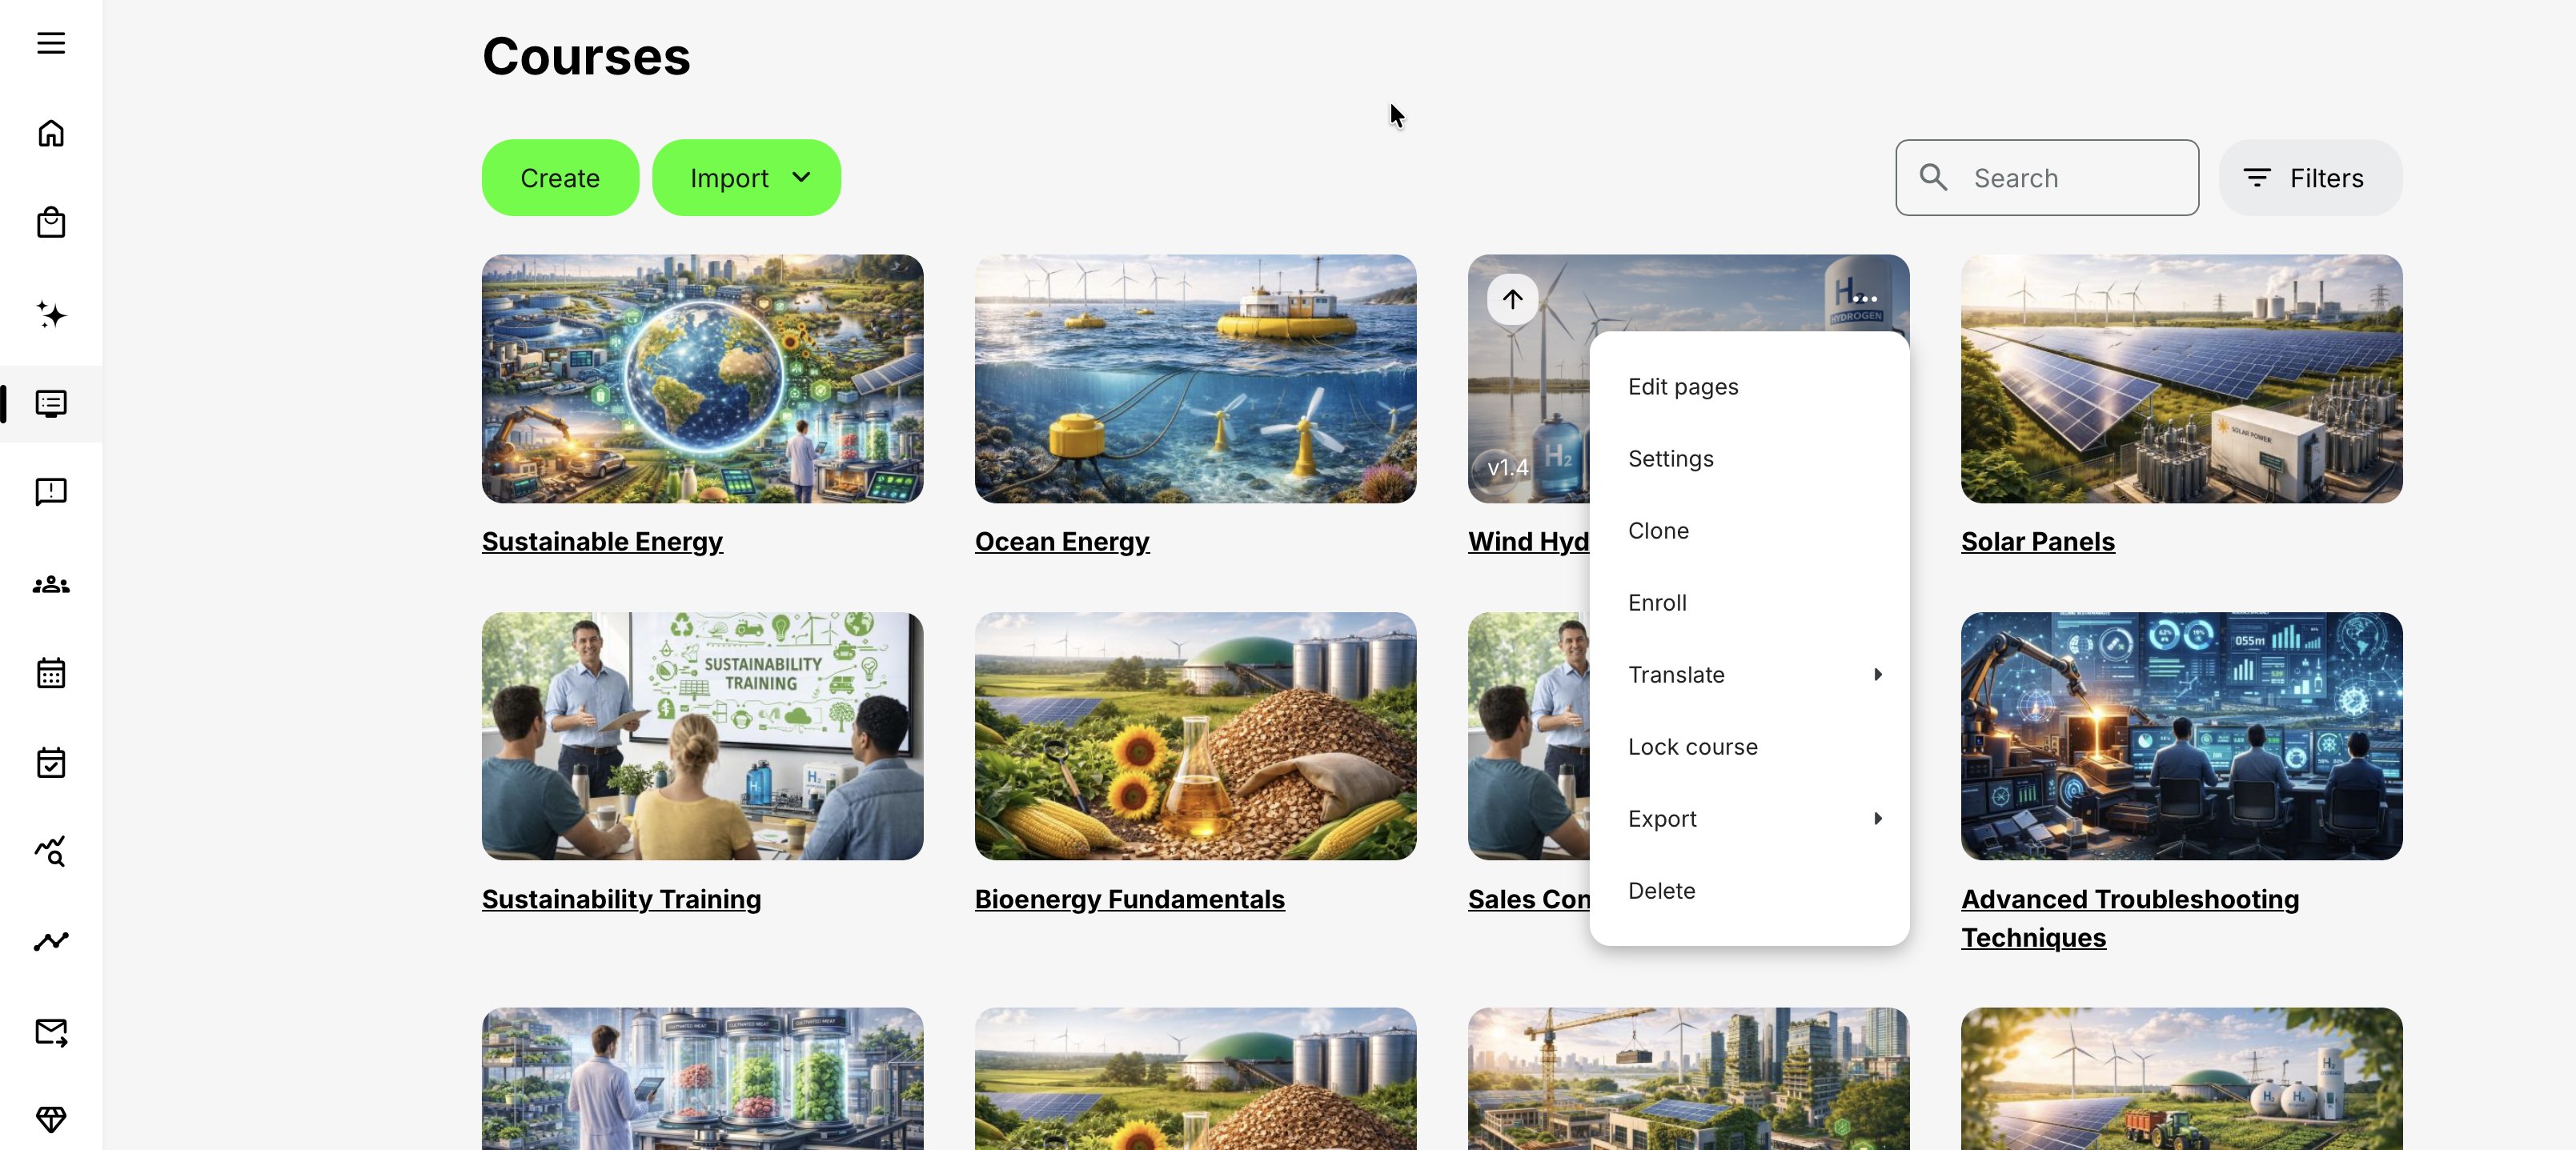
Task: Go to Home via sidebar icon
Action: point(51,133)
